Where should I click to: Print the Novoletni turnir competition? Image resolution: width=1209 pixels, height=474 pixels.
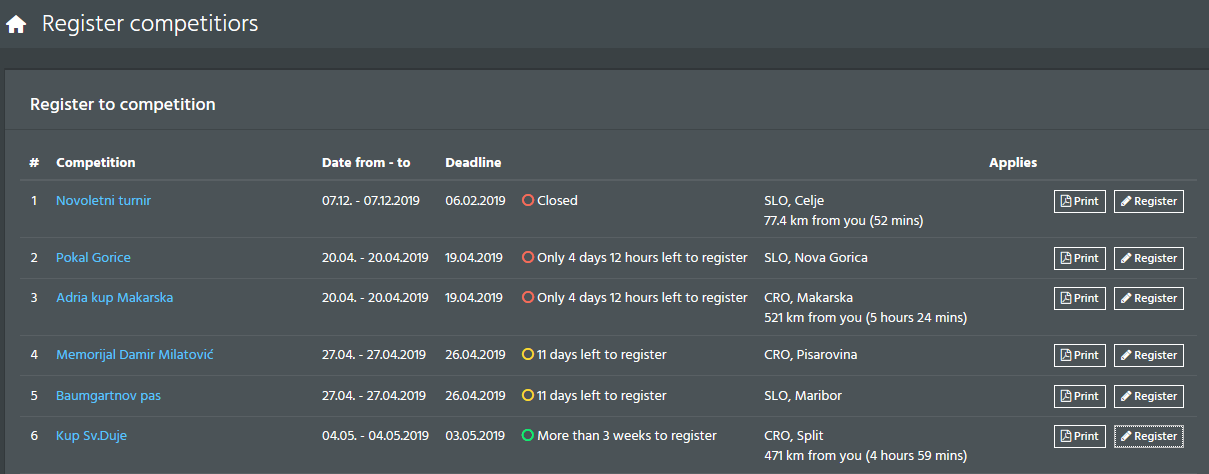(x=1079, y=201)
